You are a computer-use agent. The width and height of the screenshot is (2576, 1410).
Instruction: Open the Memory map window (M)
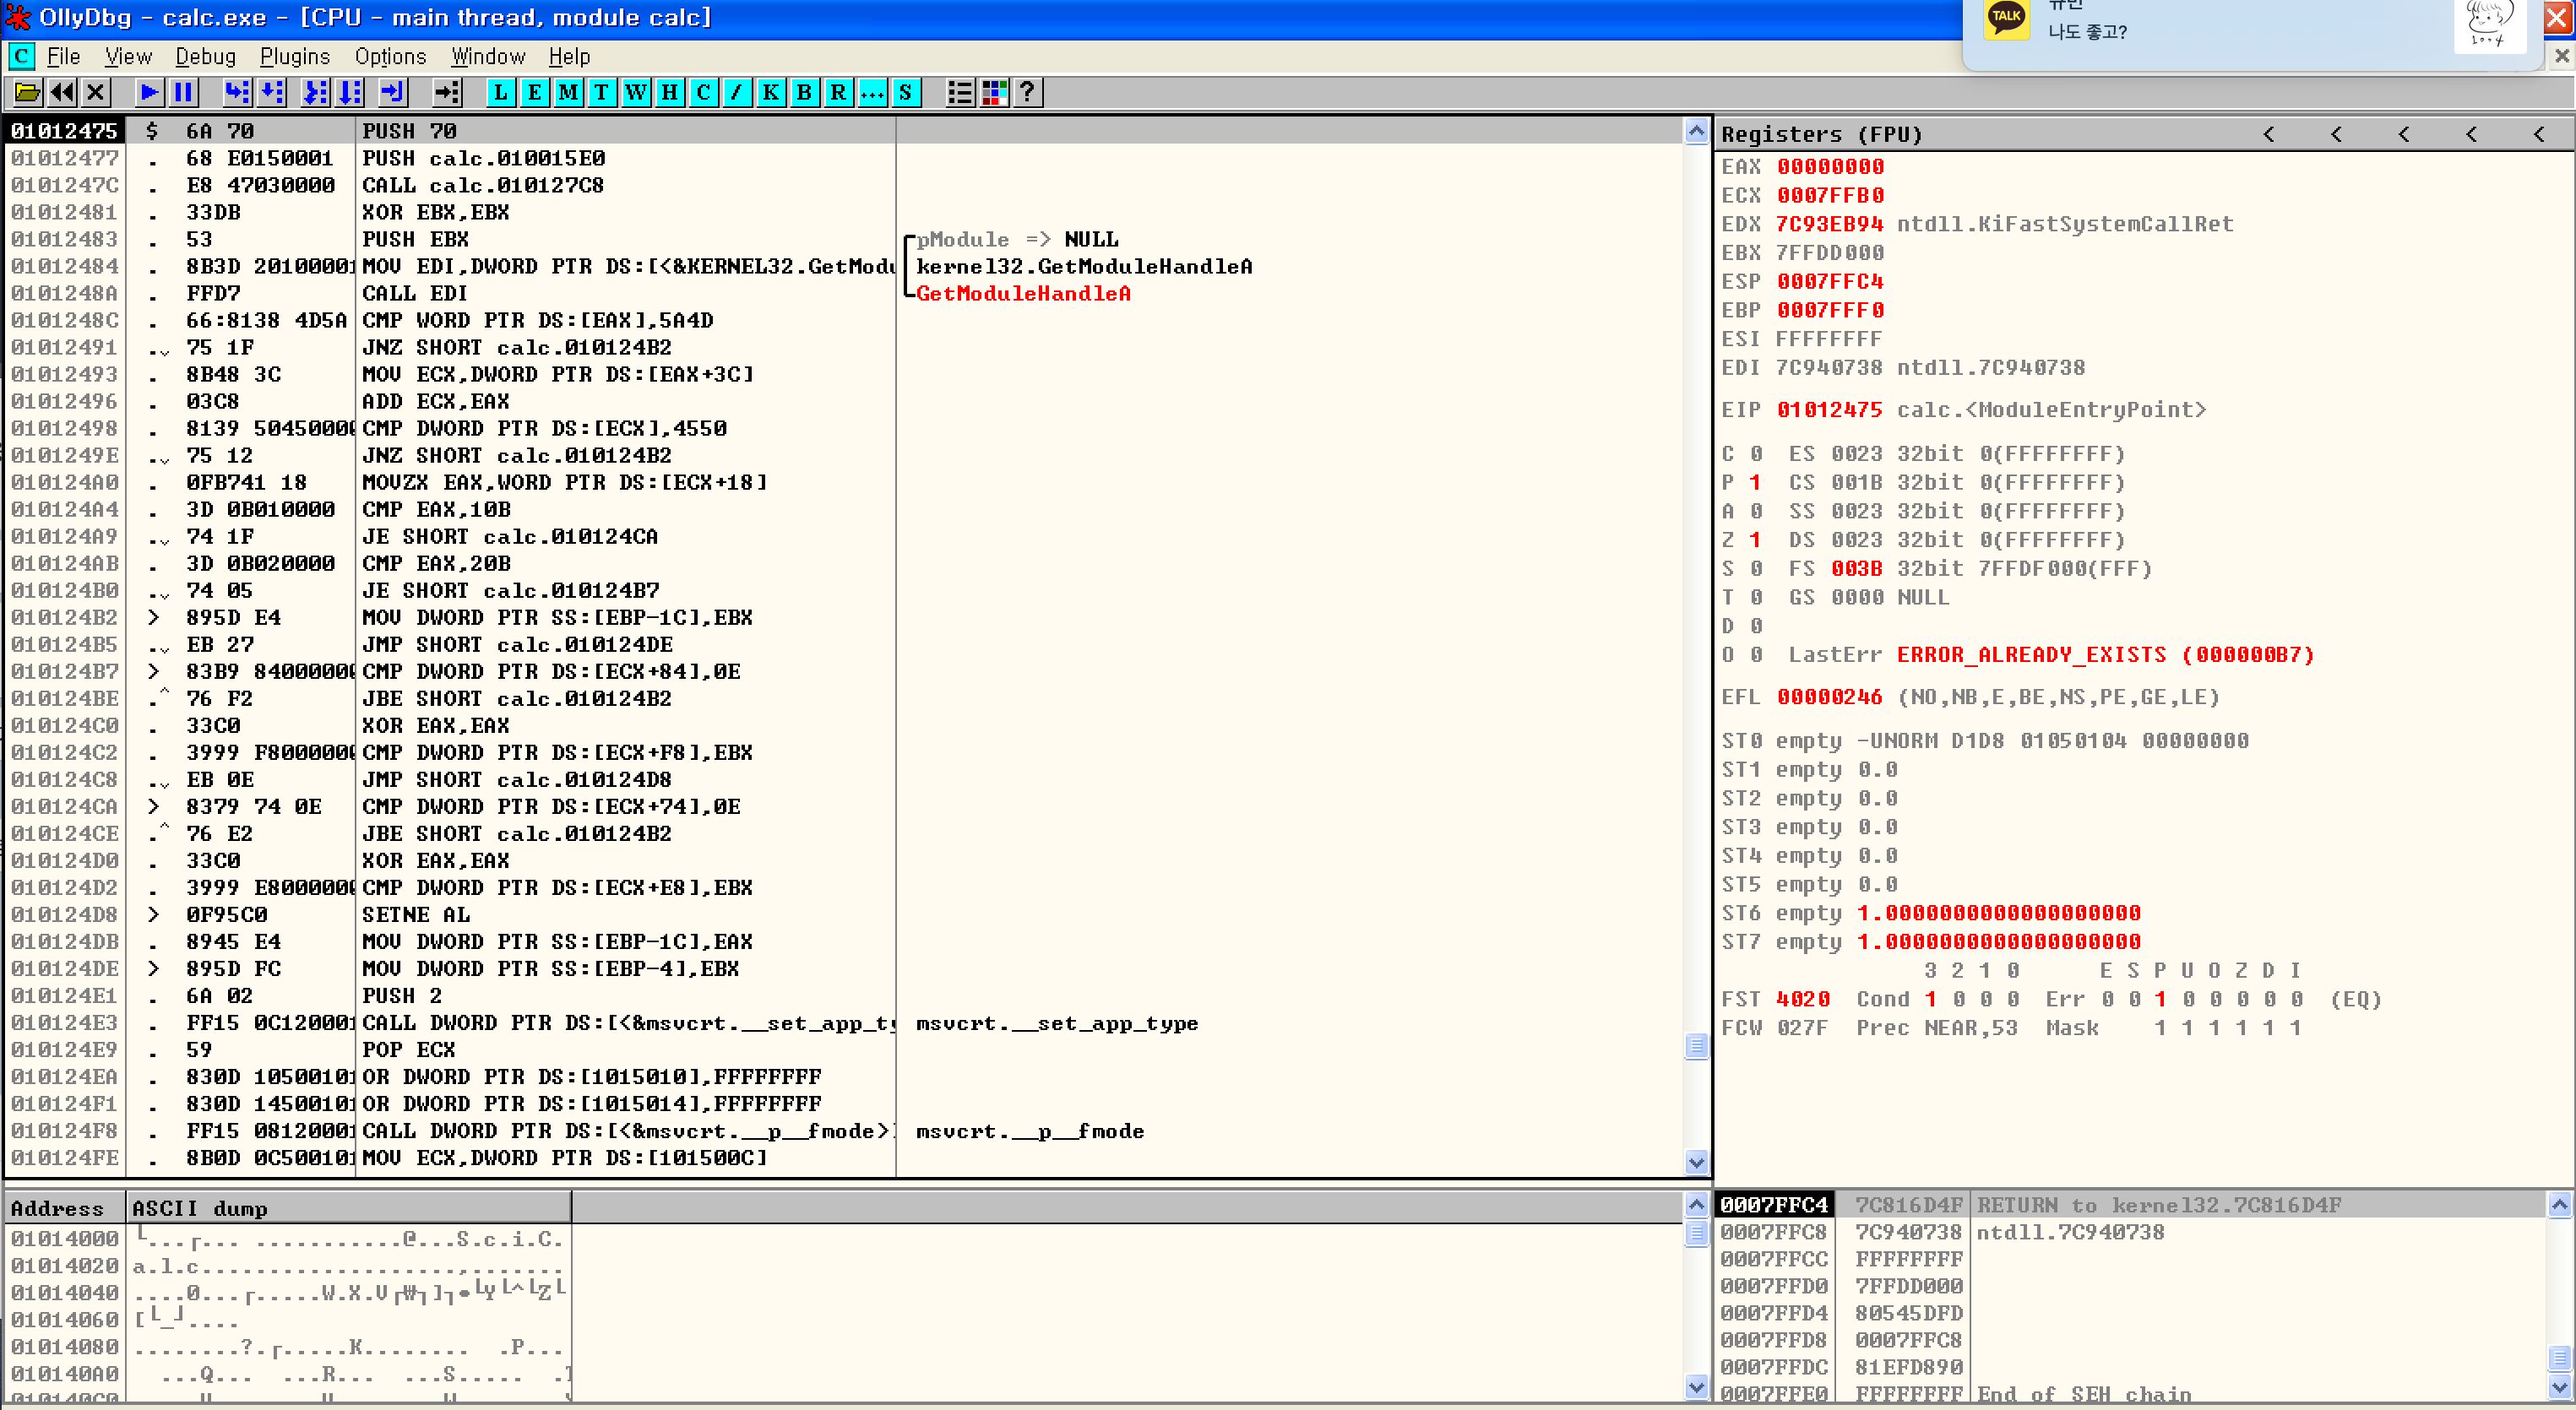[x=568, y=93]
